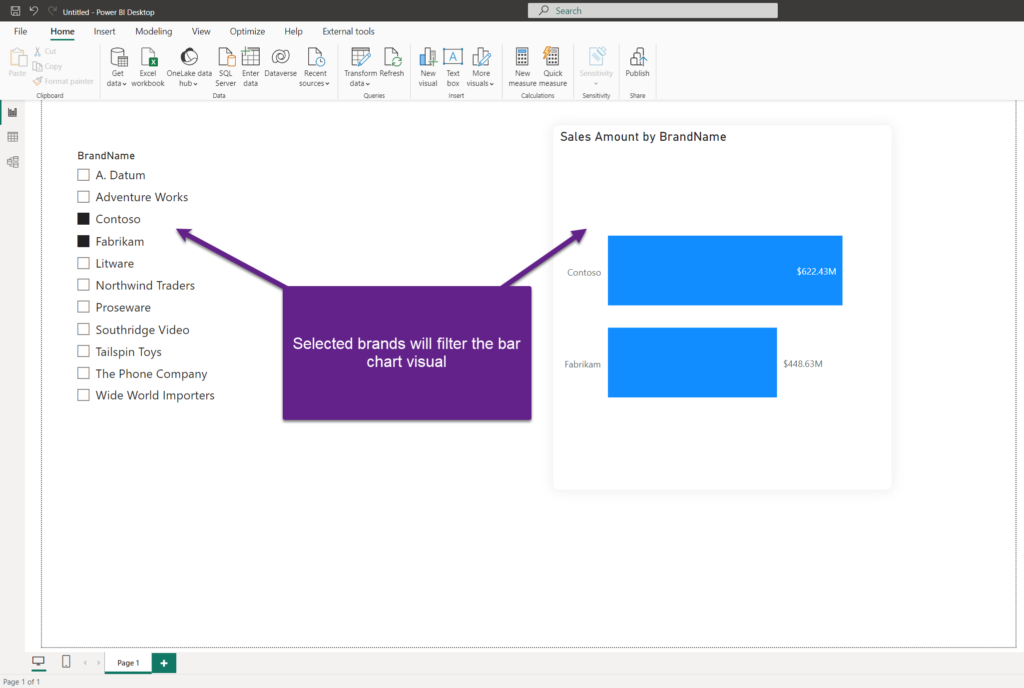Click Format painter
The image size is (1024, 688).
pos(63,81)
